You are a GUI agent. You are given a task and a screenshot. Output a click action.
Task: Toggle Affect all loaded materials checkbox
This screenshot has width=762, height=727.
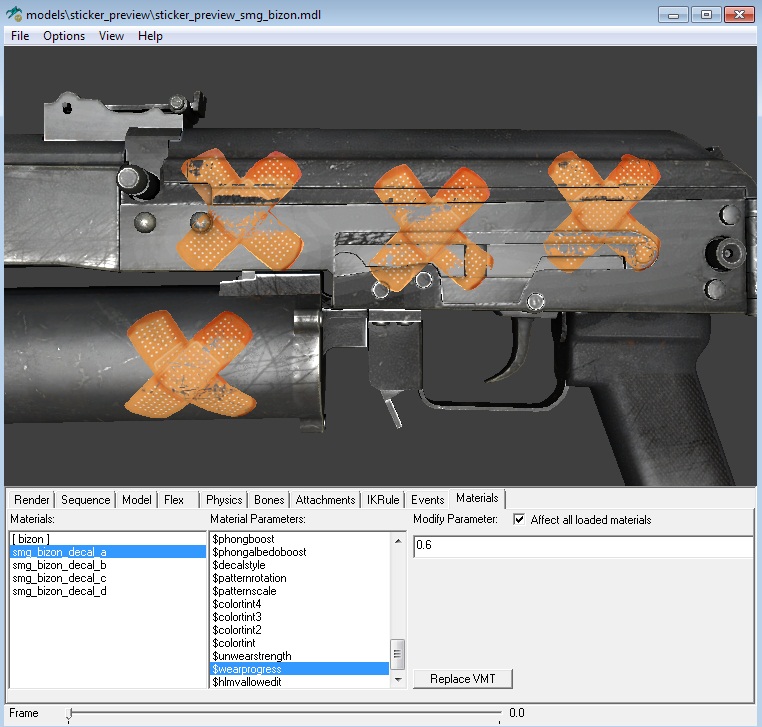(519, 519)
